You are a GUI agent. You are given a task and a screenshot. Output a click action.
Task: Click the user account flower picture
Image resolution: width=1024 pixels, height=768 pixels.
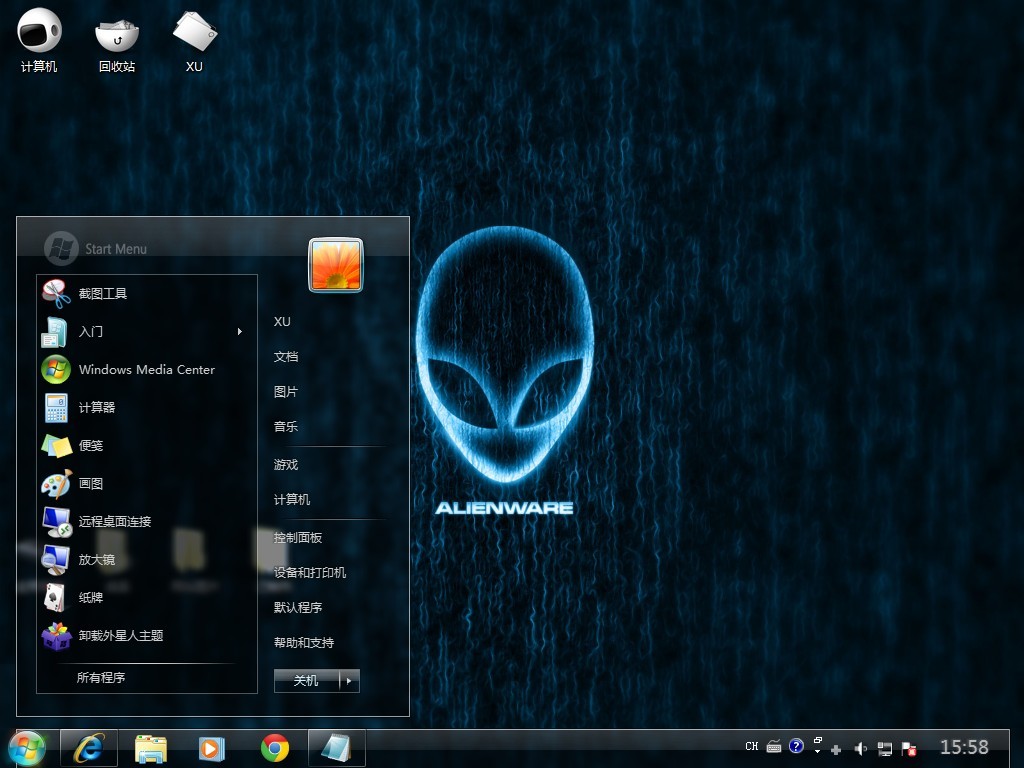pos(335,265)
